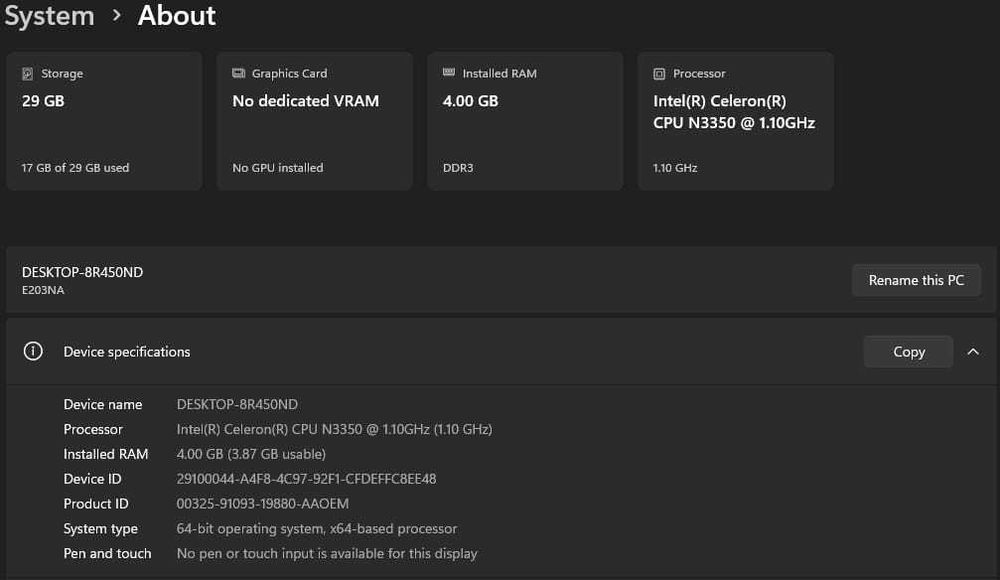Click the System type value text

pos(316,529)
